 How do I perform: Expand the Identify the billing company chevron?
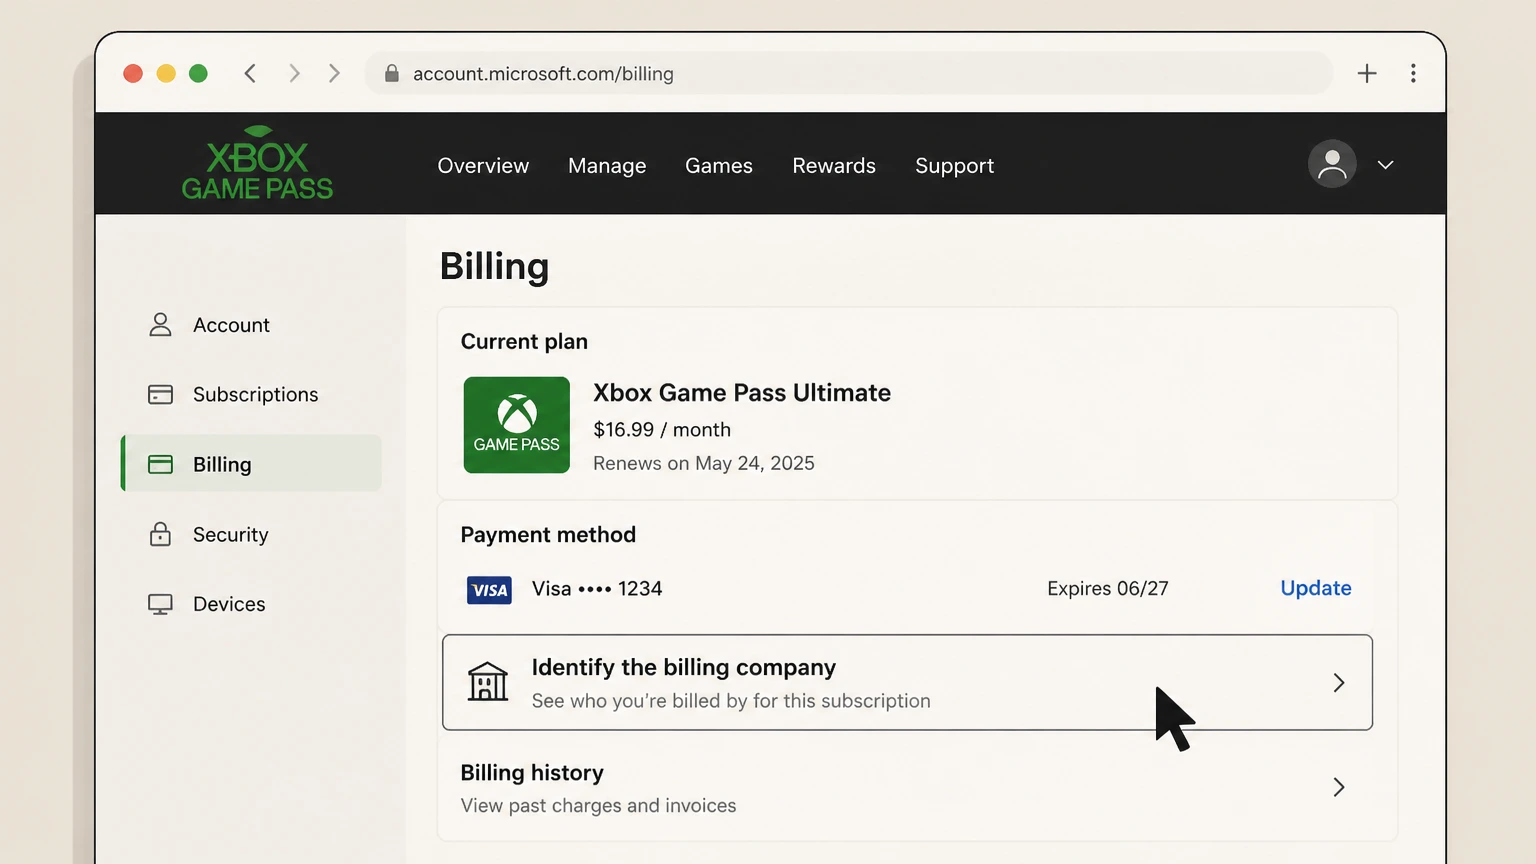click(x=1339, y=683)
